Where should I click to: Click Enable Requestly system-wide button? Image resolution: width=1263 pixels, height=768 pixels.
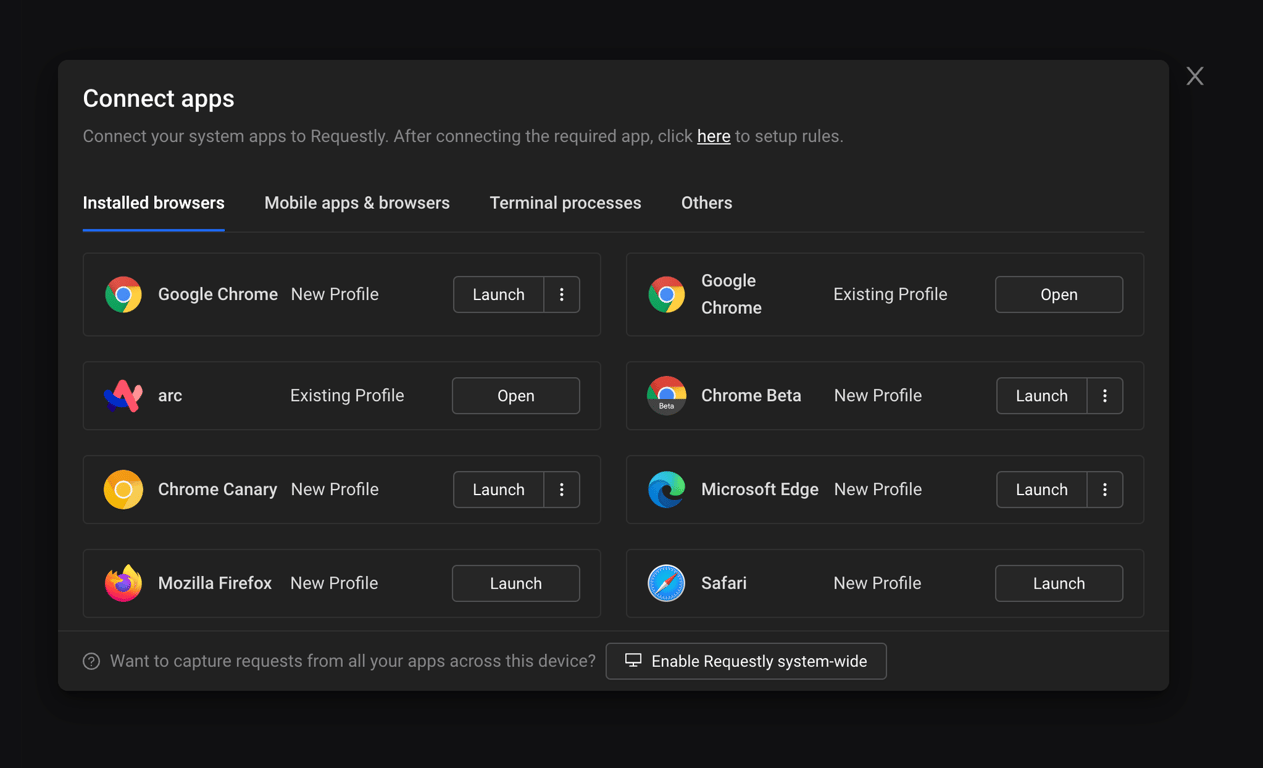click(746, 661)
